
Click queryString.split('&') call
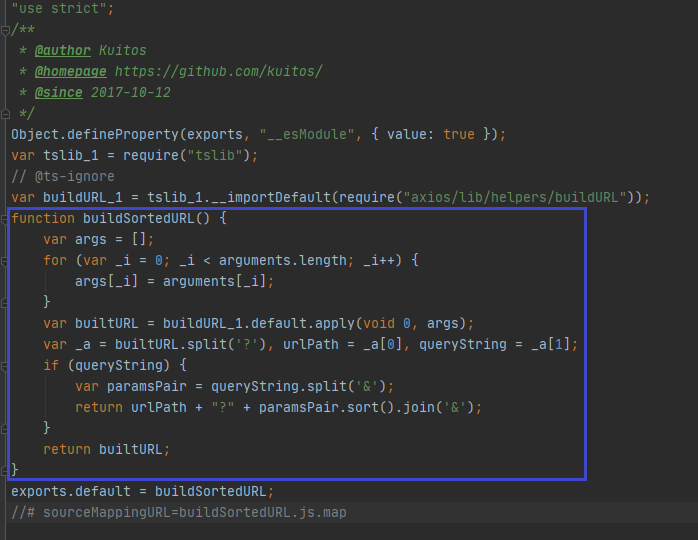[299, 386]
